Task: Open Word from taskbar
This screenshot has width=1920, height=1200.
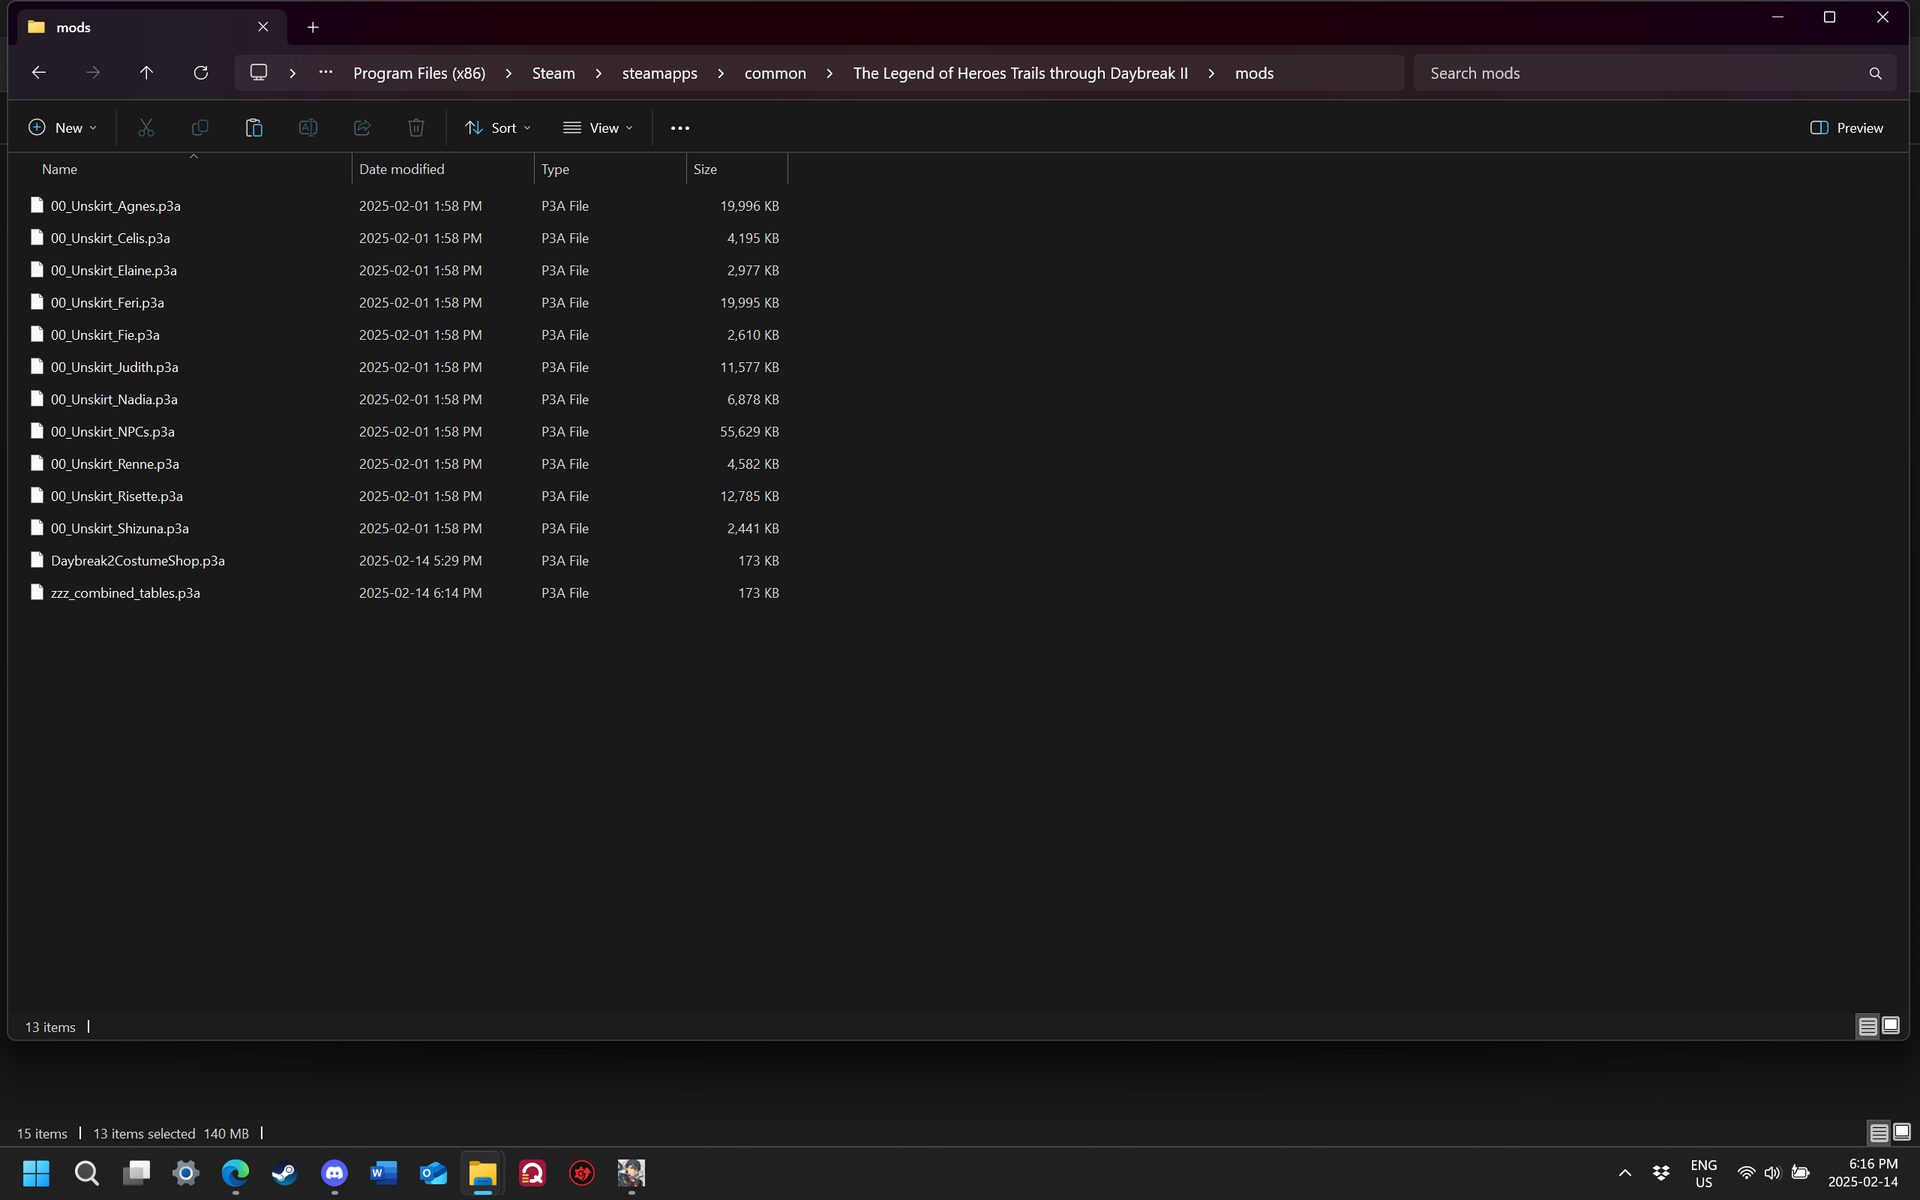Action: tap(384, 1173)
